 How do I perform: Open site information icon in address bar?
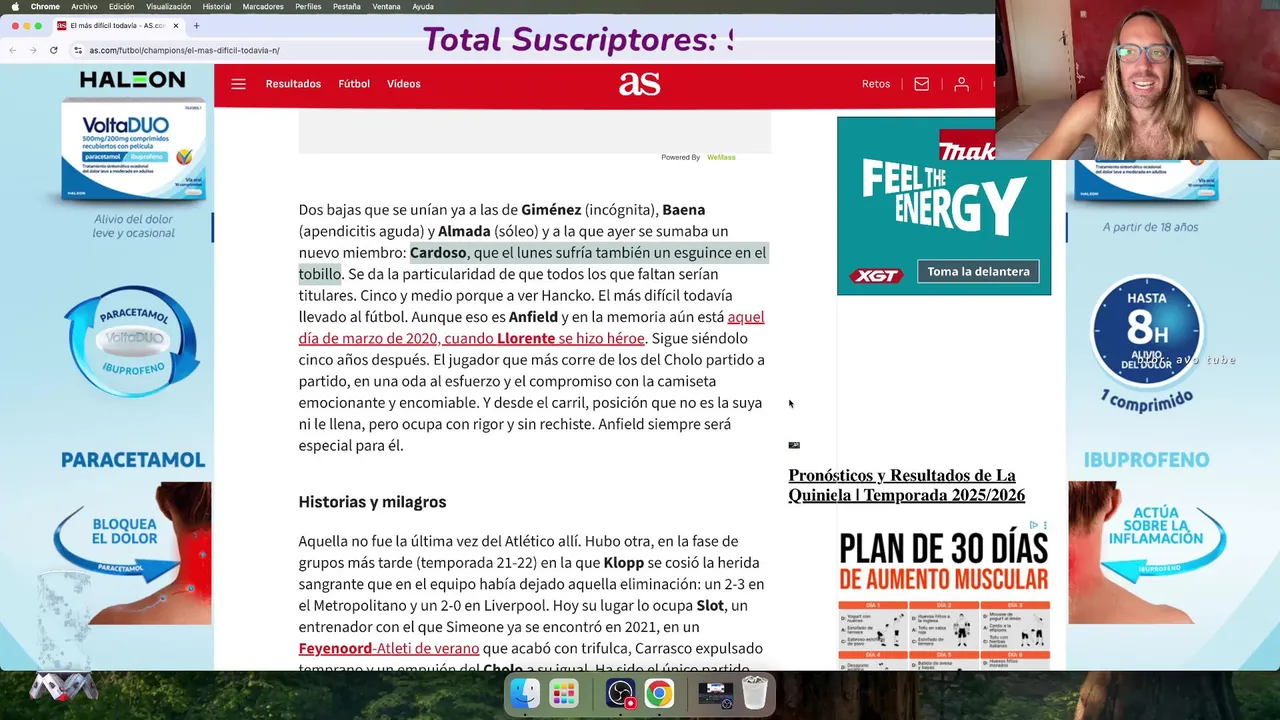78,50
